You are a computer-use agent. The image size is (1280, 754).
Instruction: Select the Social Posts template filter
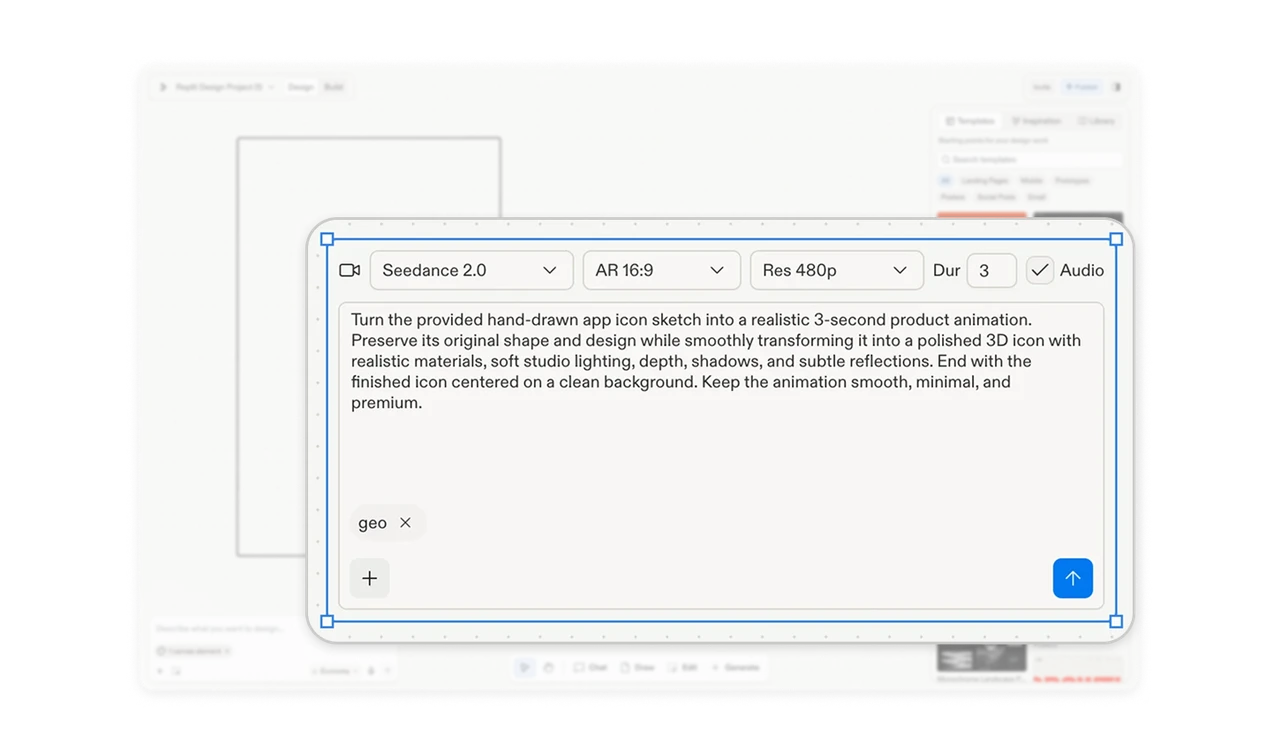coord(996,197)
